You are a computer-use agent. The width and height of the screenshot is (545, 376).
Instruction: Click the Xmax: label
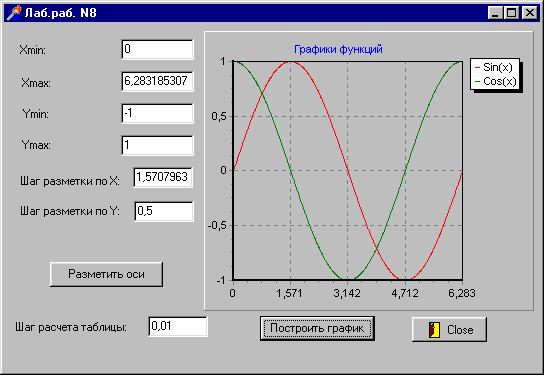(x=36, y=83)
